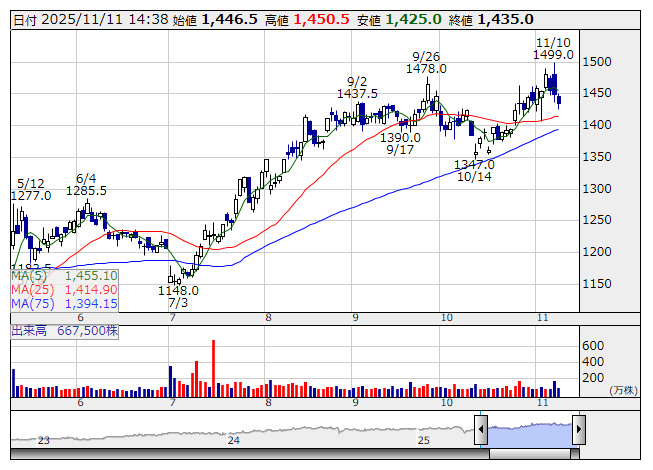
Task: Click the blue selected range in overview chart
Action: point(530,434)
